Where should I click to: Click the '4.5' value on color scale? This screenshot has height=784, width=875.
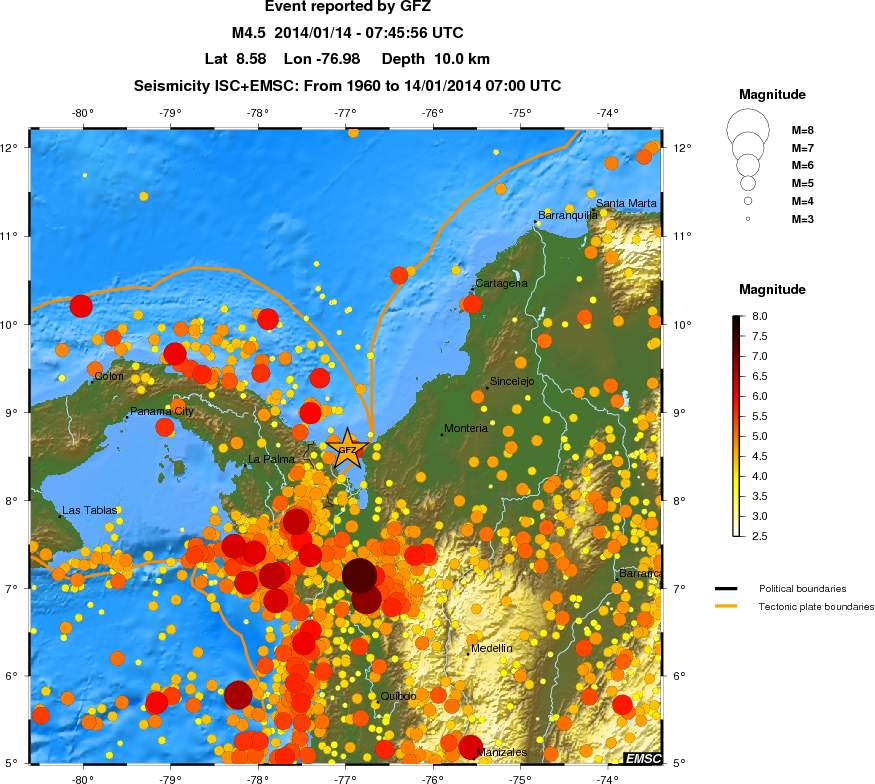759,456
